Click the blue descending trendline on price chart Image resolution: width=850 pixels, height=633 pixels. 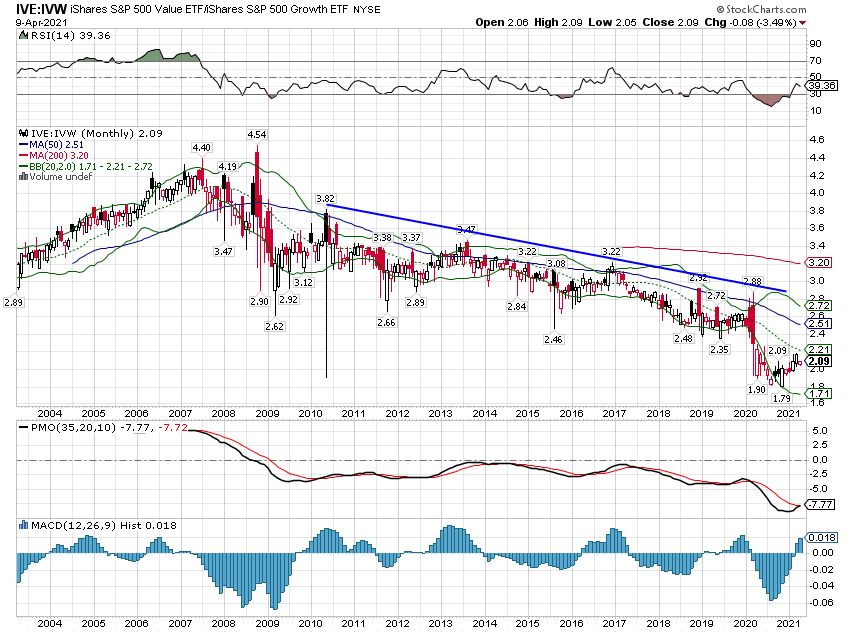click(556, 248)
